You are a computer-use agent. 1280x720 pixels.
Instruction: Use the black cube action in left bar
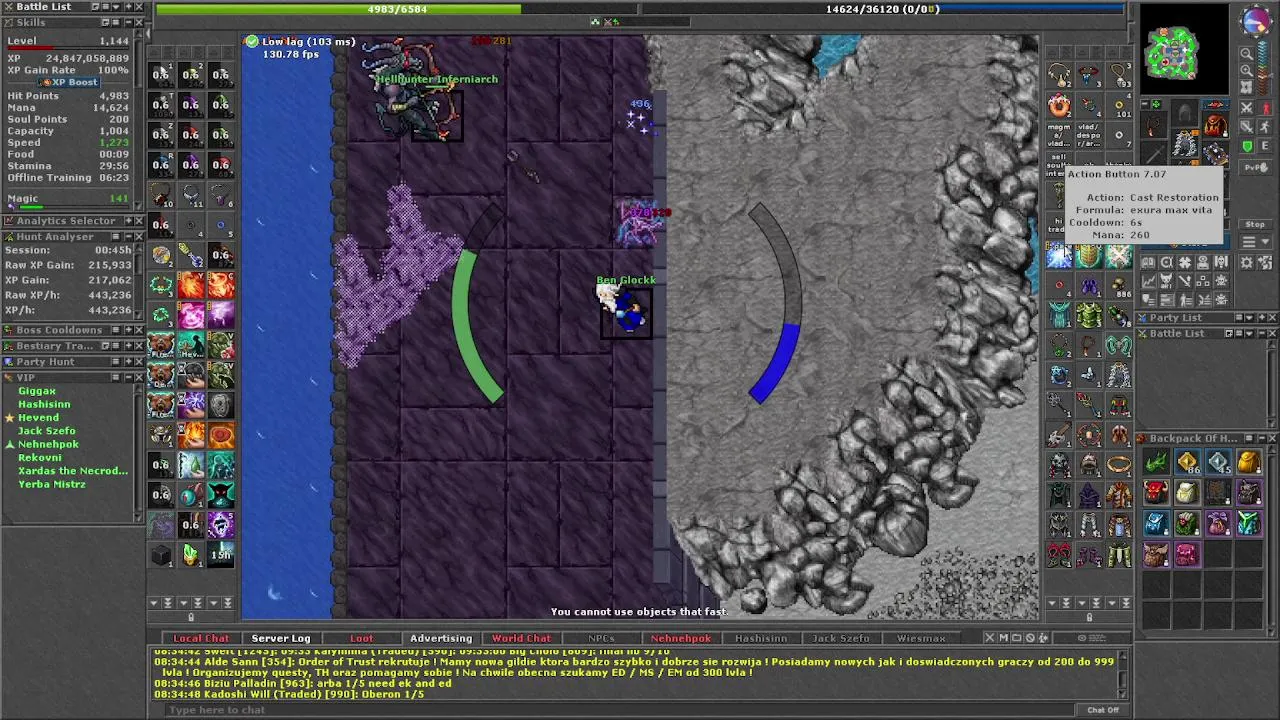160,553
